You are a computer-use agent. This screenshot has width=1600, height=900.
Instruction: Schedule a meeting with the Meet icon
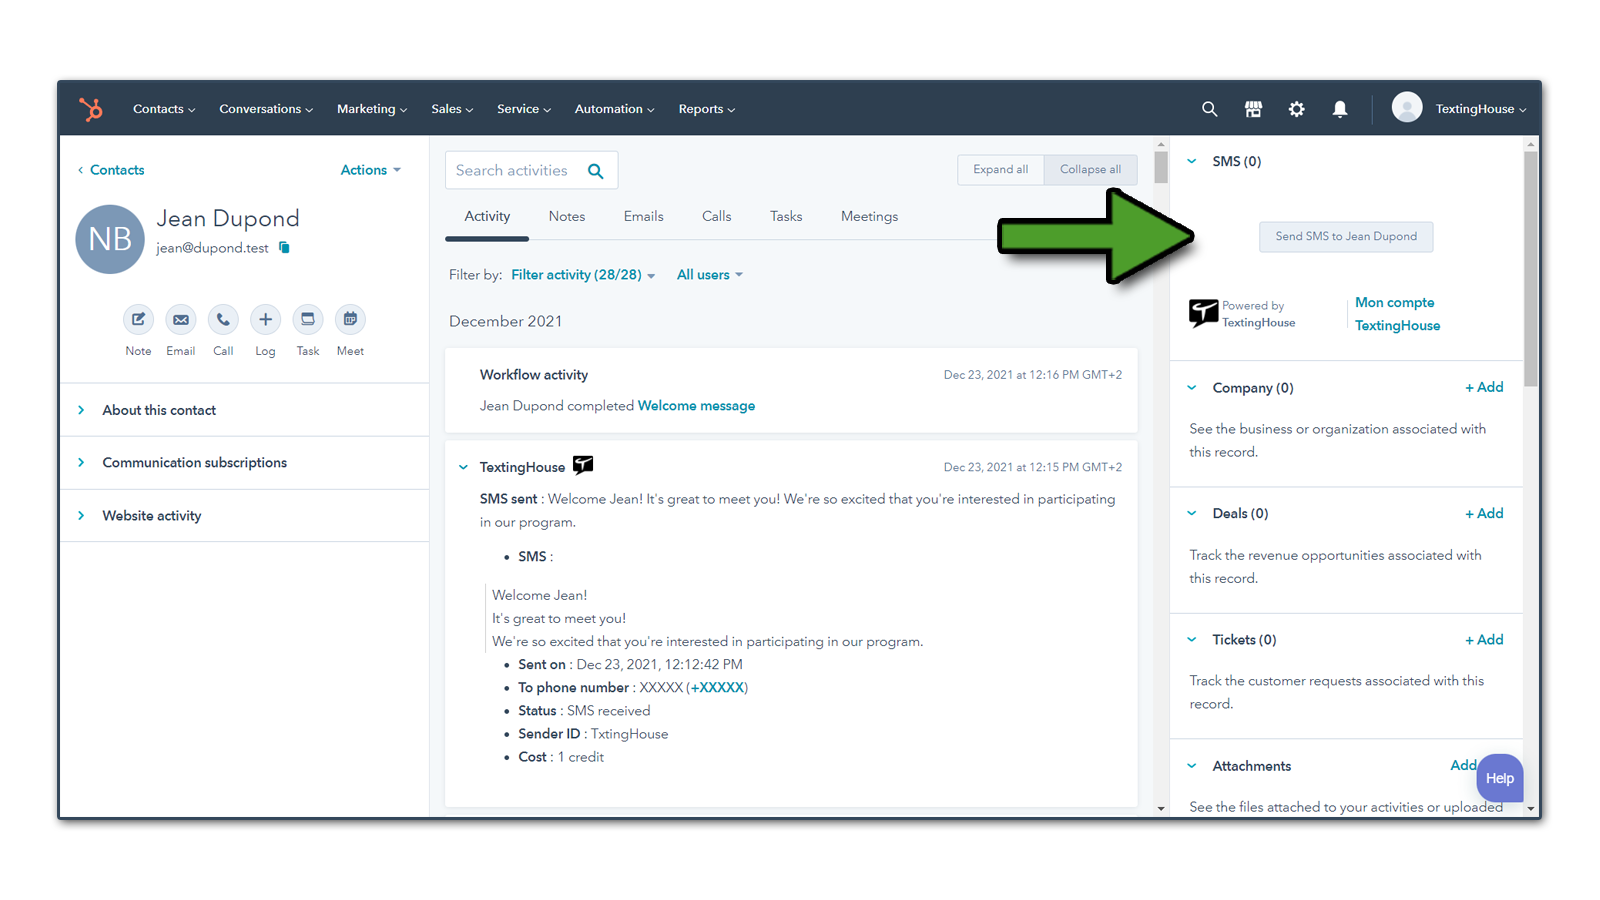349,318
